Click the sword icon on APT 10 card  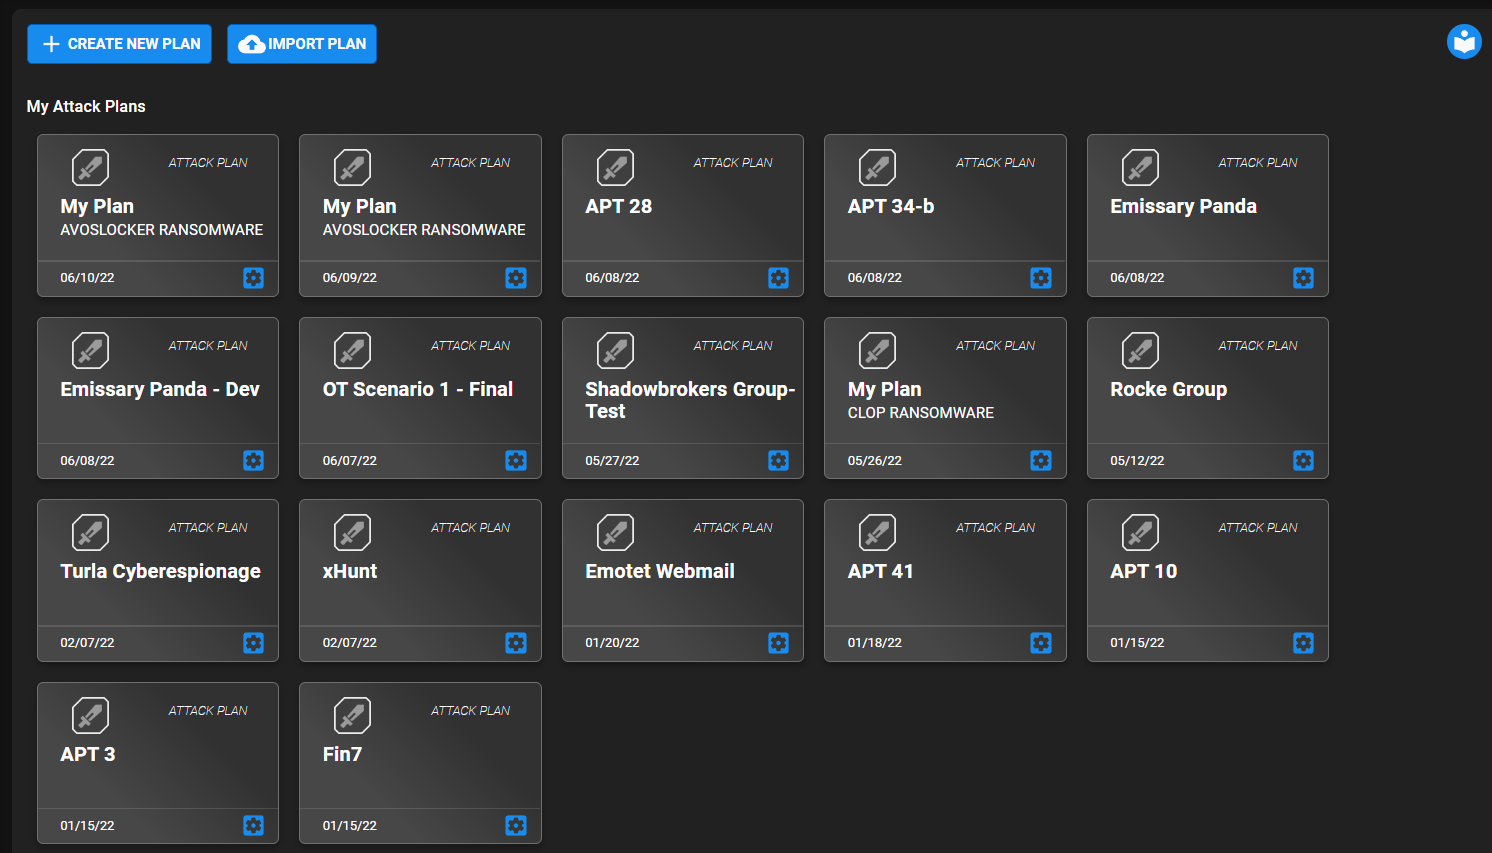pos(1140,532)
